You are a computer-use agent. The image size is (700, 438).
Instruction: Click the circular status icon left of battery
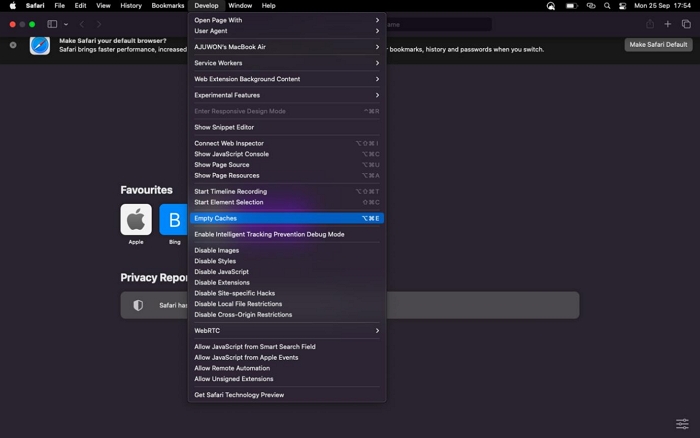[x=551, y=6]
